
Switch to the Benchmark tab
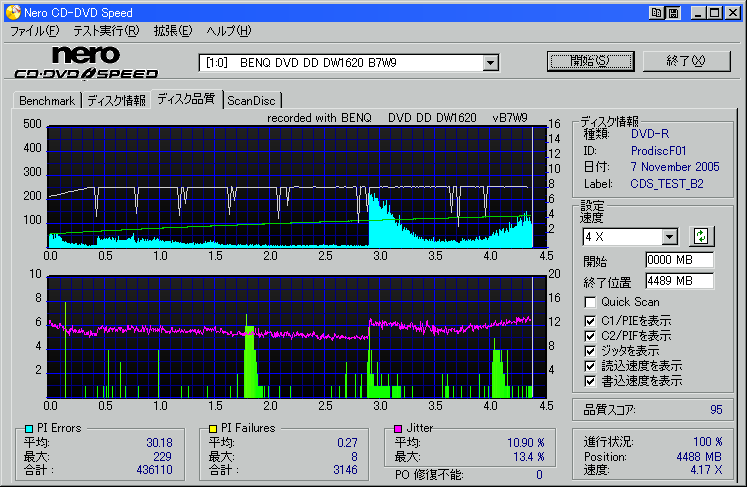point(47,101)
